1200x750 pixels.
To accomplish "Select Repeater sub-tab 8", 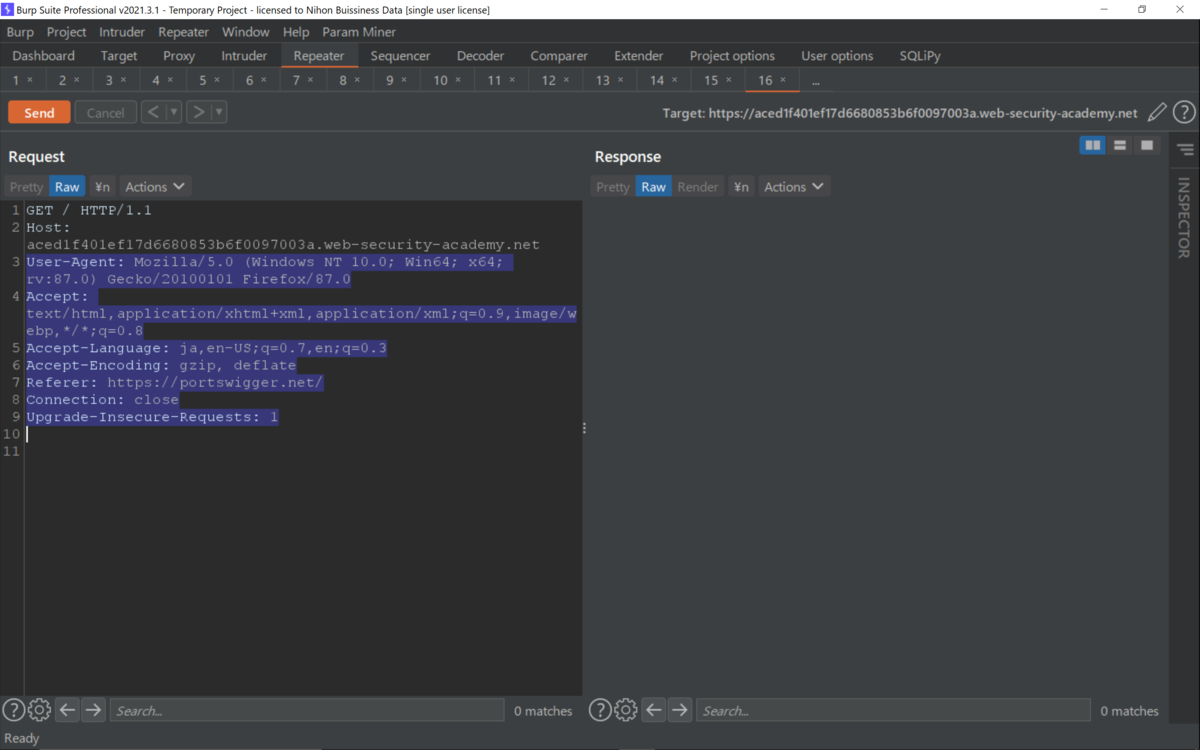I will click(x=343, y=80).
